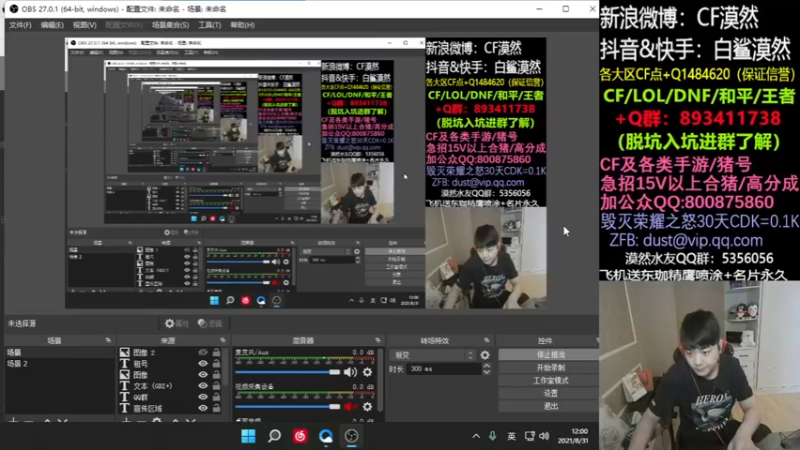Open volume tray icon on taskbar
800x450 pixels.
click(x=544, y=436)
